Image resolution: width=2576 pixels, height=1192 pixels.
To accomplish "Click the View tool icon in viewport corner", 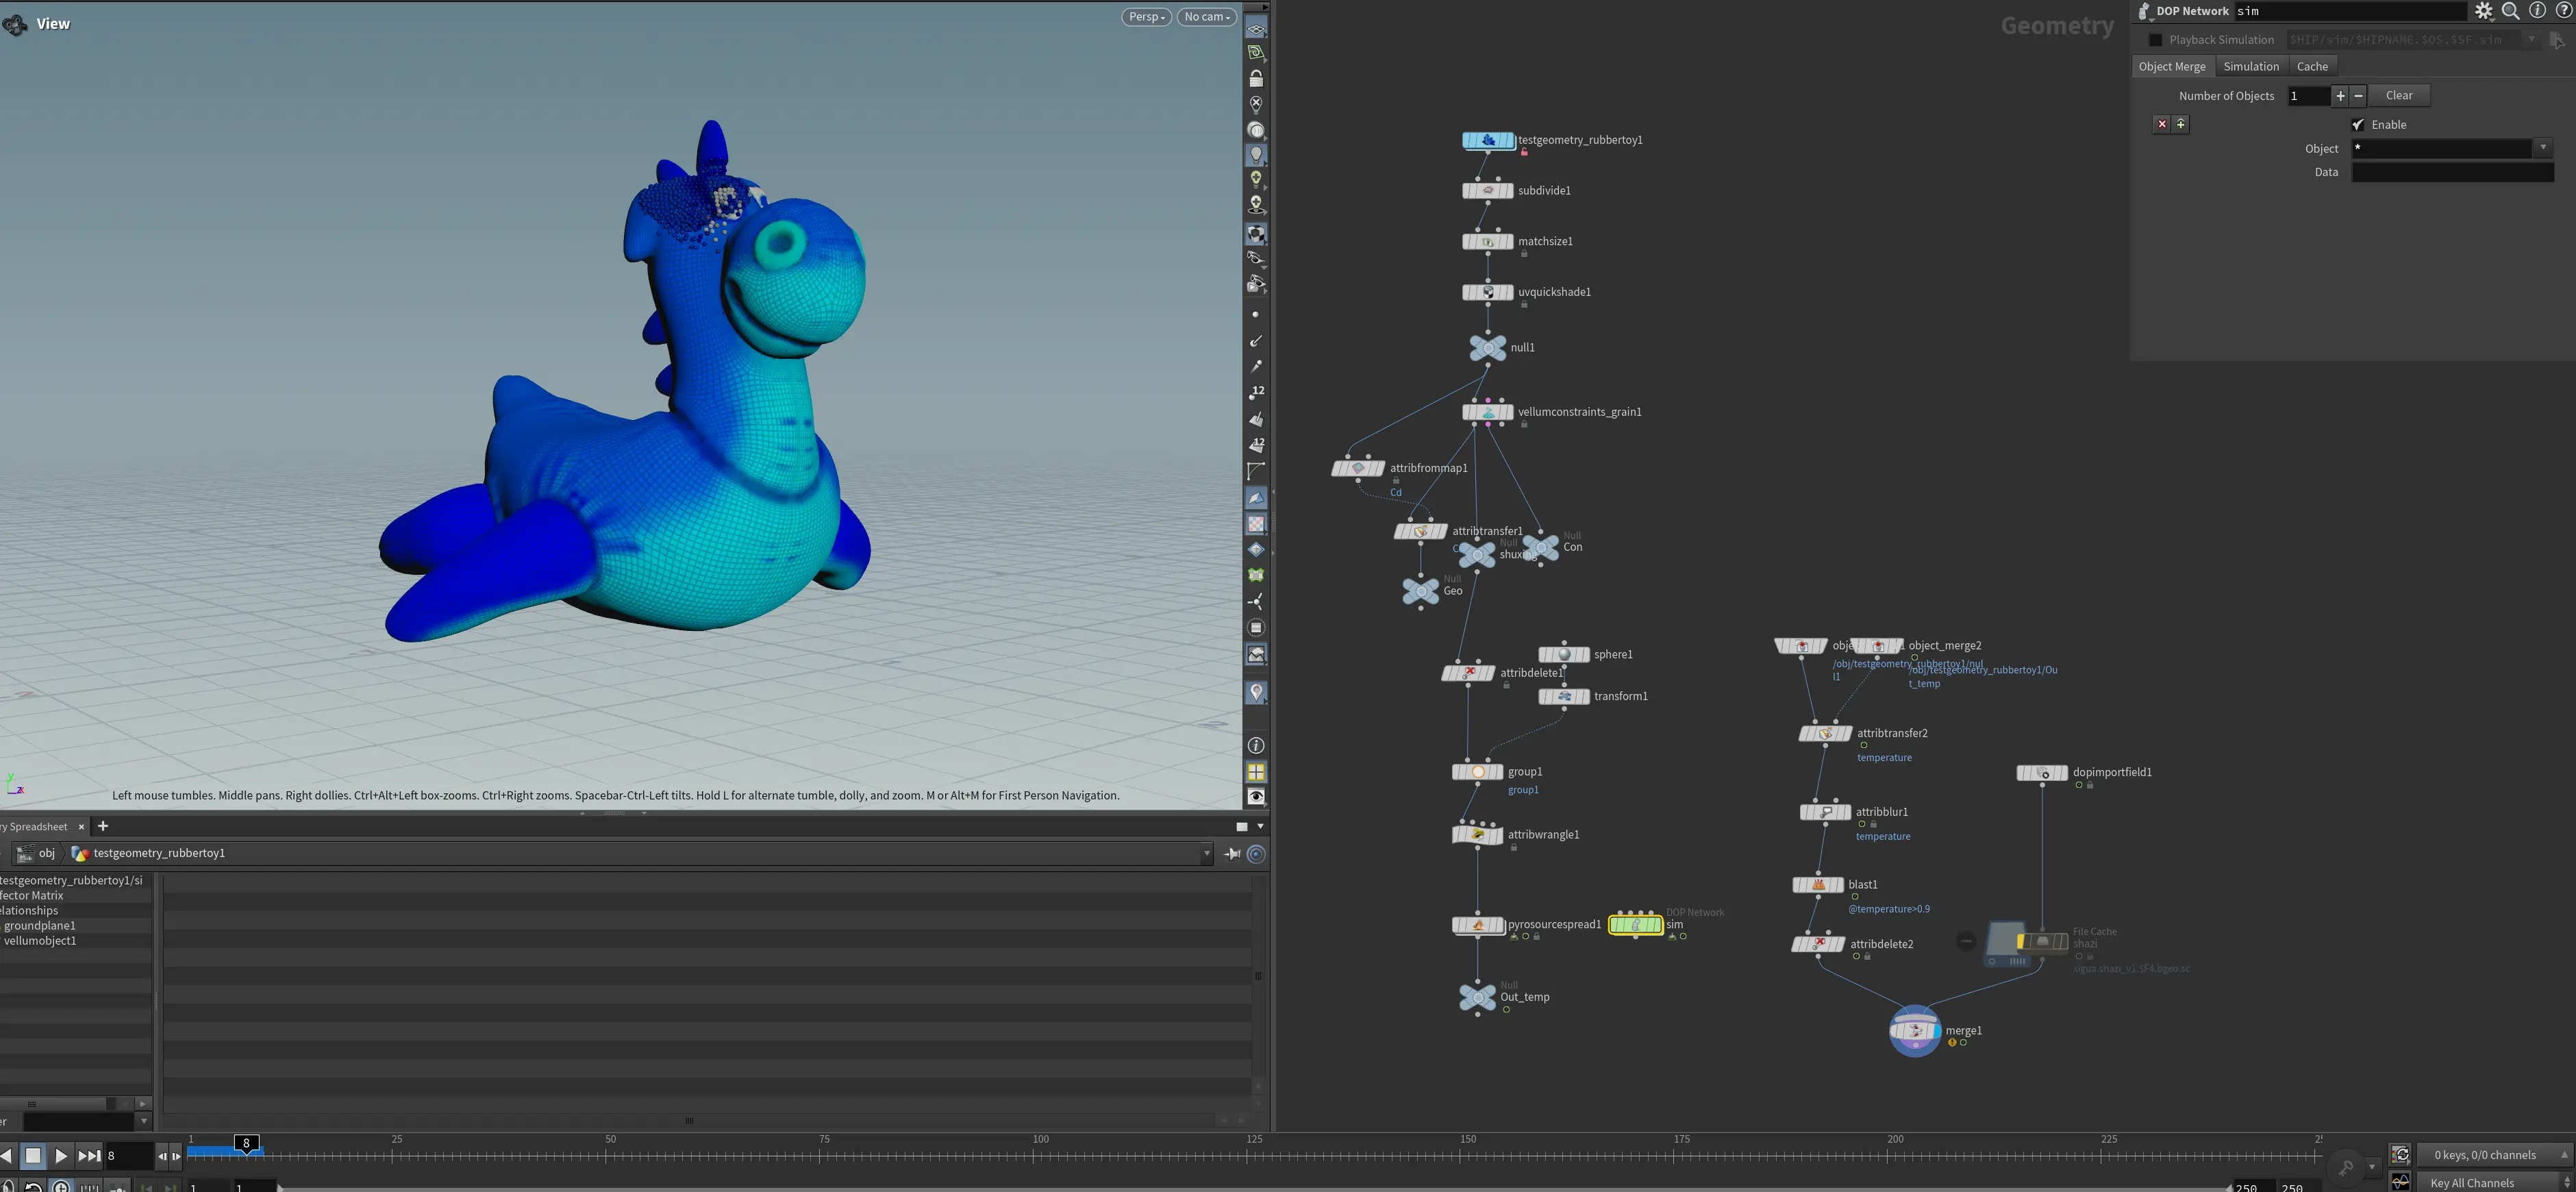I will (15, 24).
